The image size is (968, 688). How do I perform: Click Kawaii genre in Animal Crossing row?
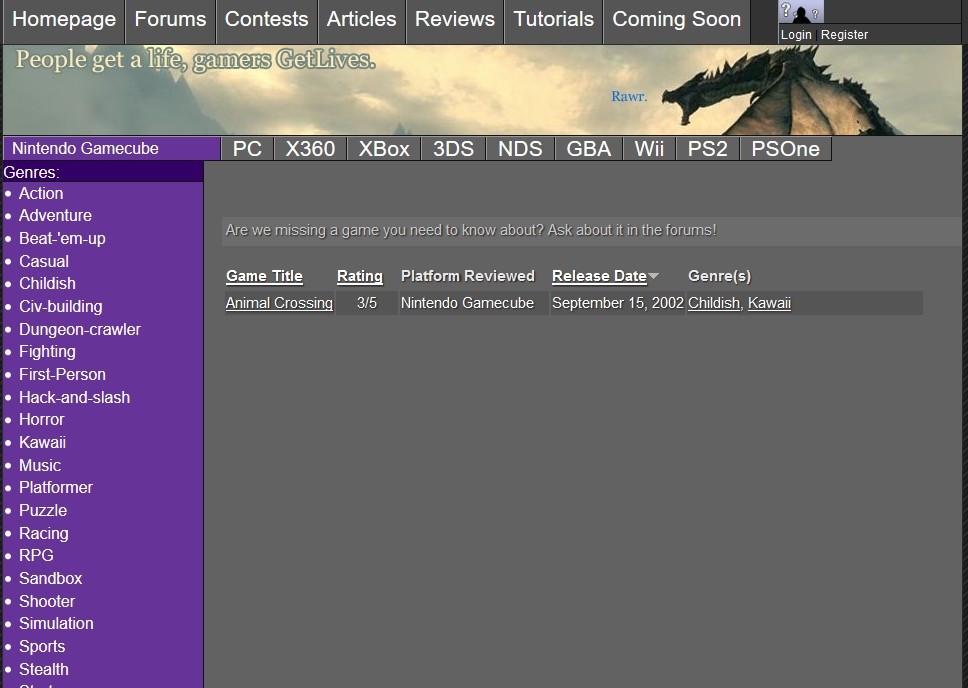[769, 303]
